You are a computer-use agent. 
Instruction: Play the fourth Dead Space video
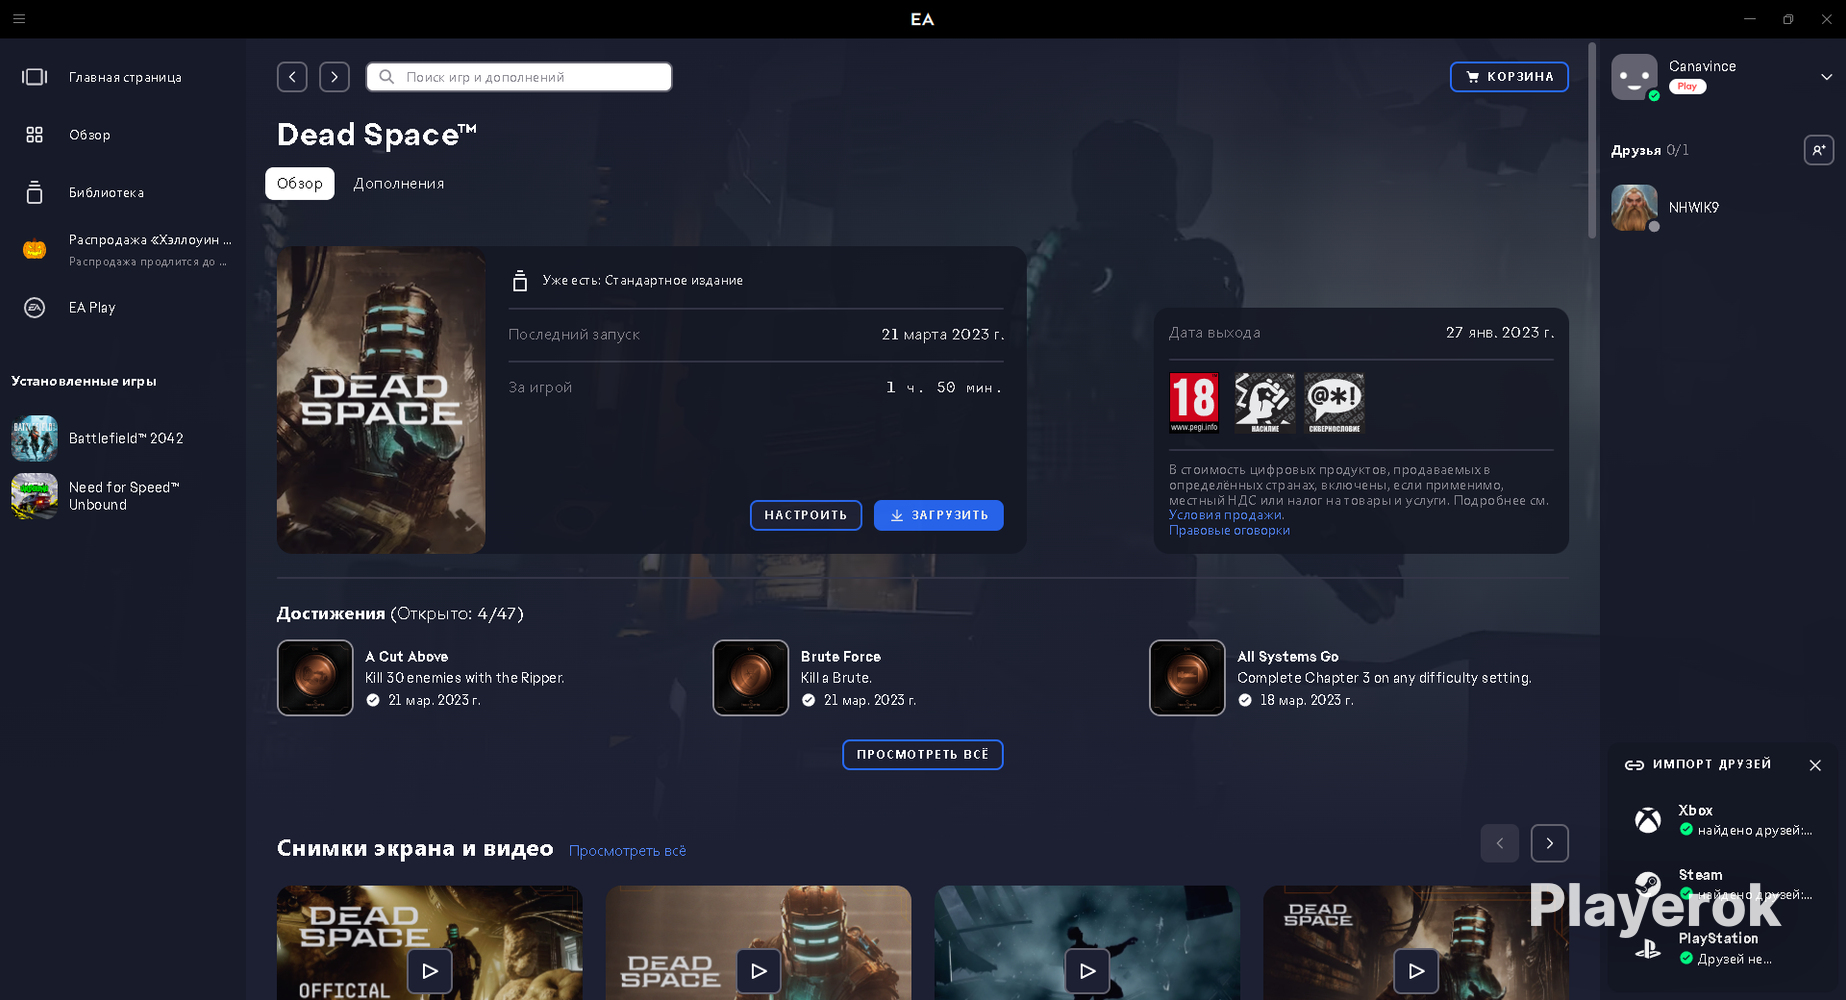point(1416,971)
